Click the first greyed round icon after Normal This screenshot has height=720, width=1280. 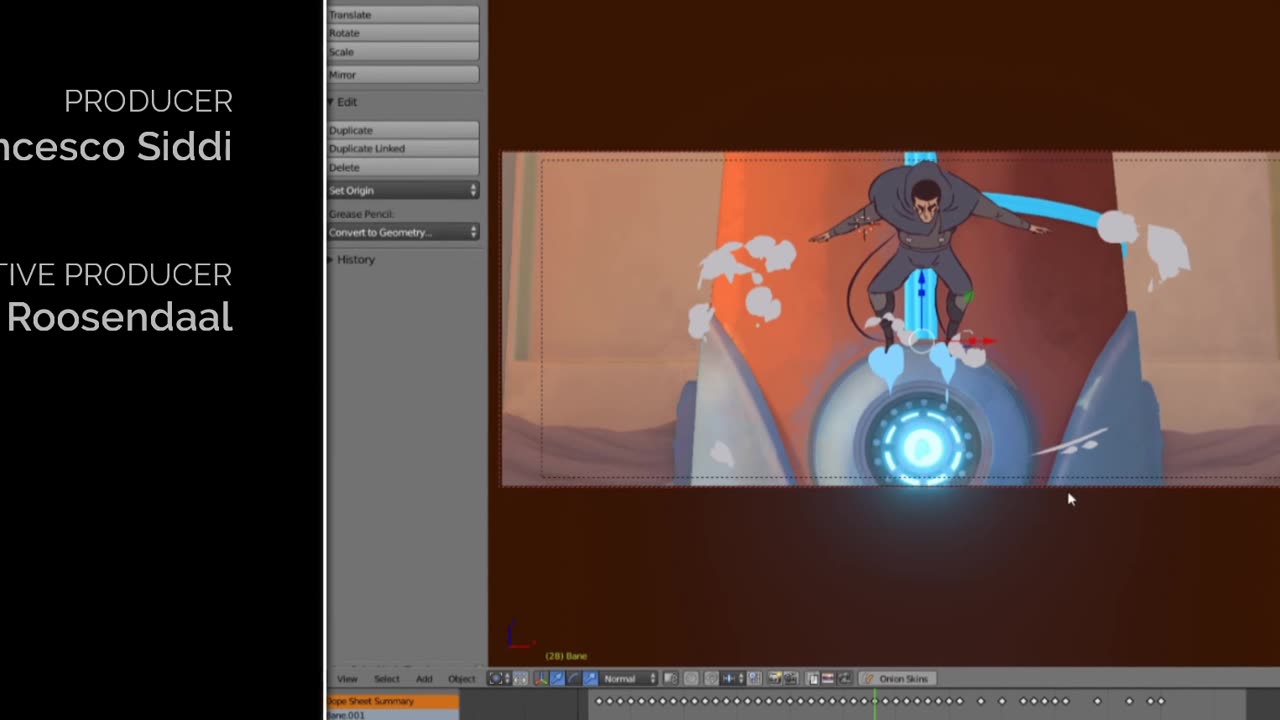[691, 678]
